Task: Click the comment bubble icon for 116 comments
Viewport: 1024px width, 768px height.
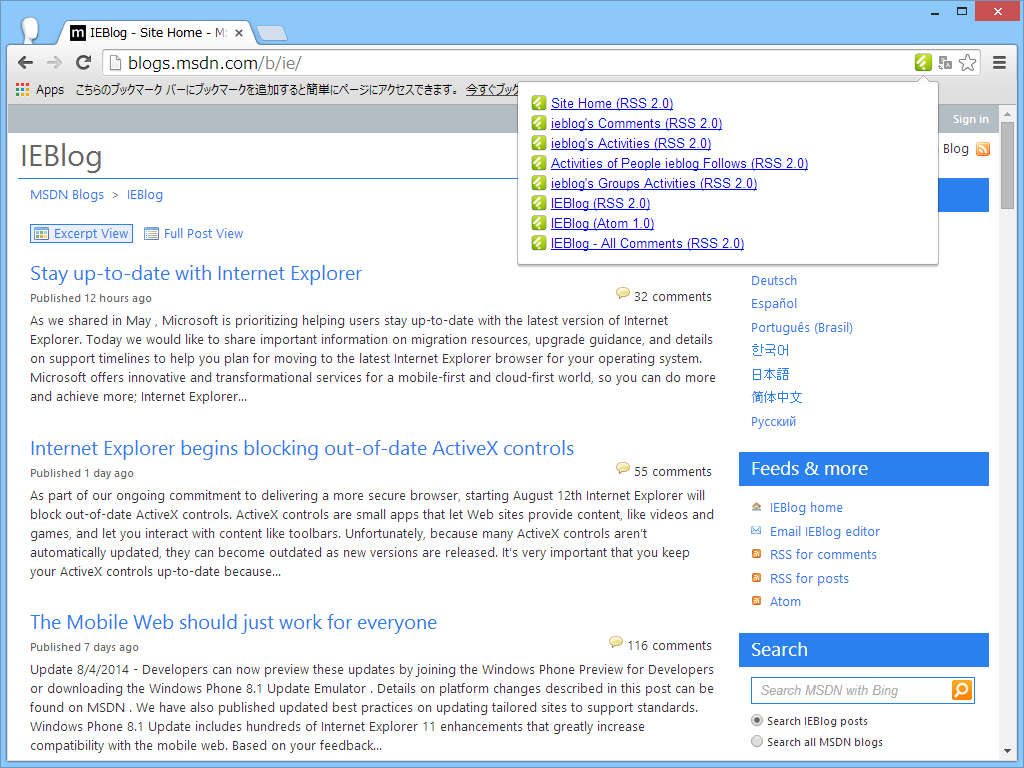Action: pyautogui.click(x=615, y=642)
